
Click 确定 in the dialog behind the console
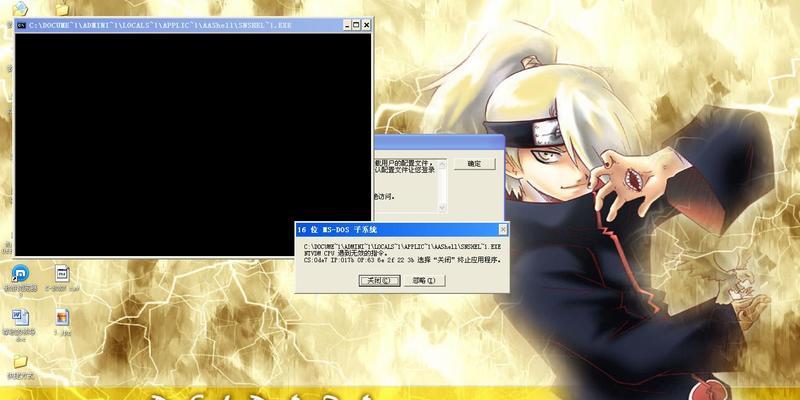pos(474,164)
